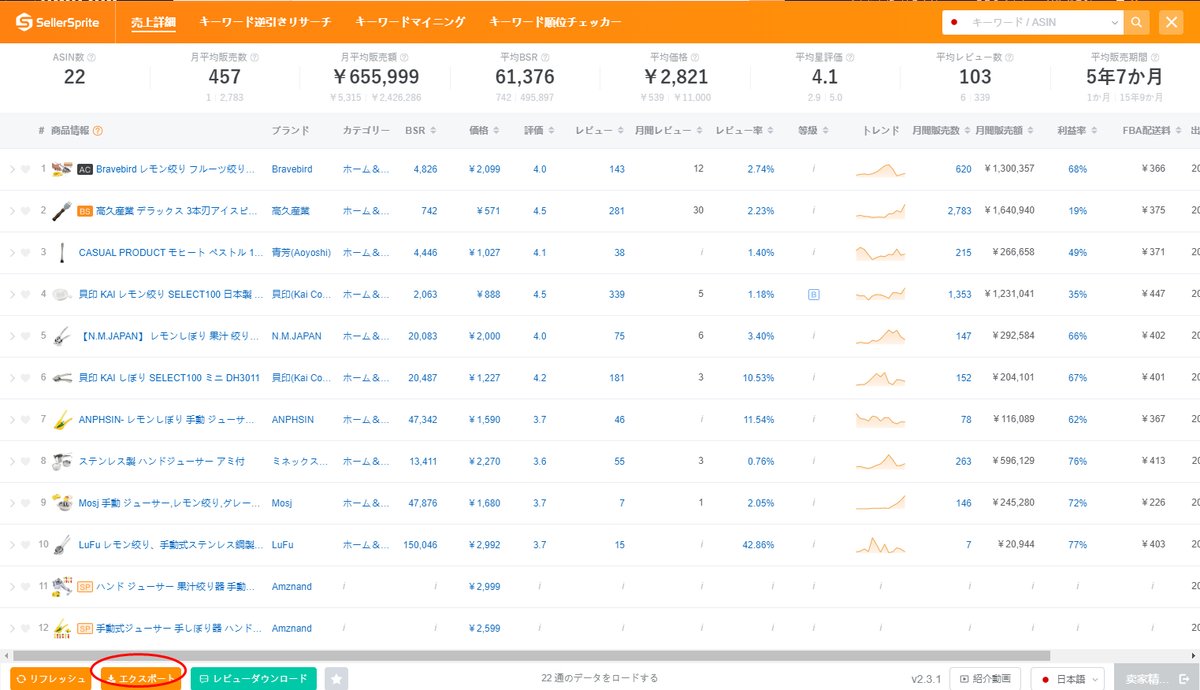Open trend chart for Mosj row
1200x690 pixels.
(x=880, y=503)
